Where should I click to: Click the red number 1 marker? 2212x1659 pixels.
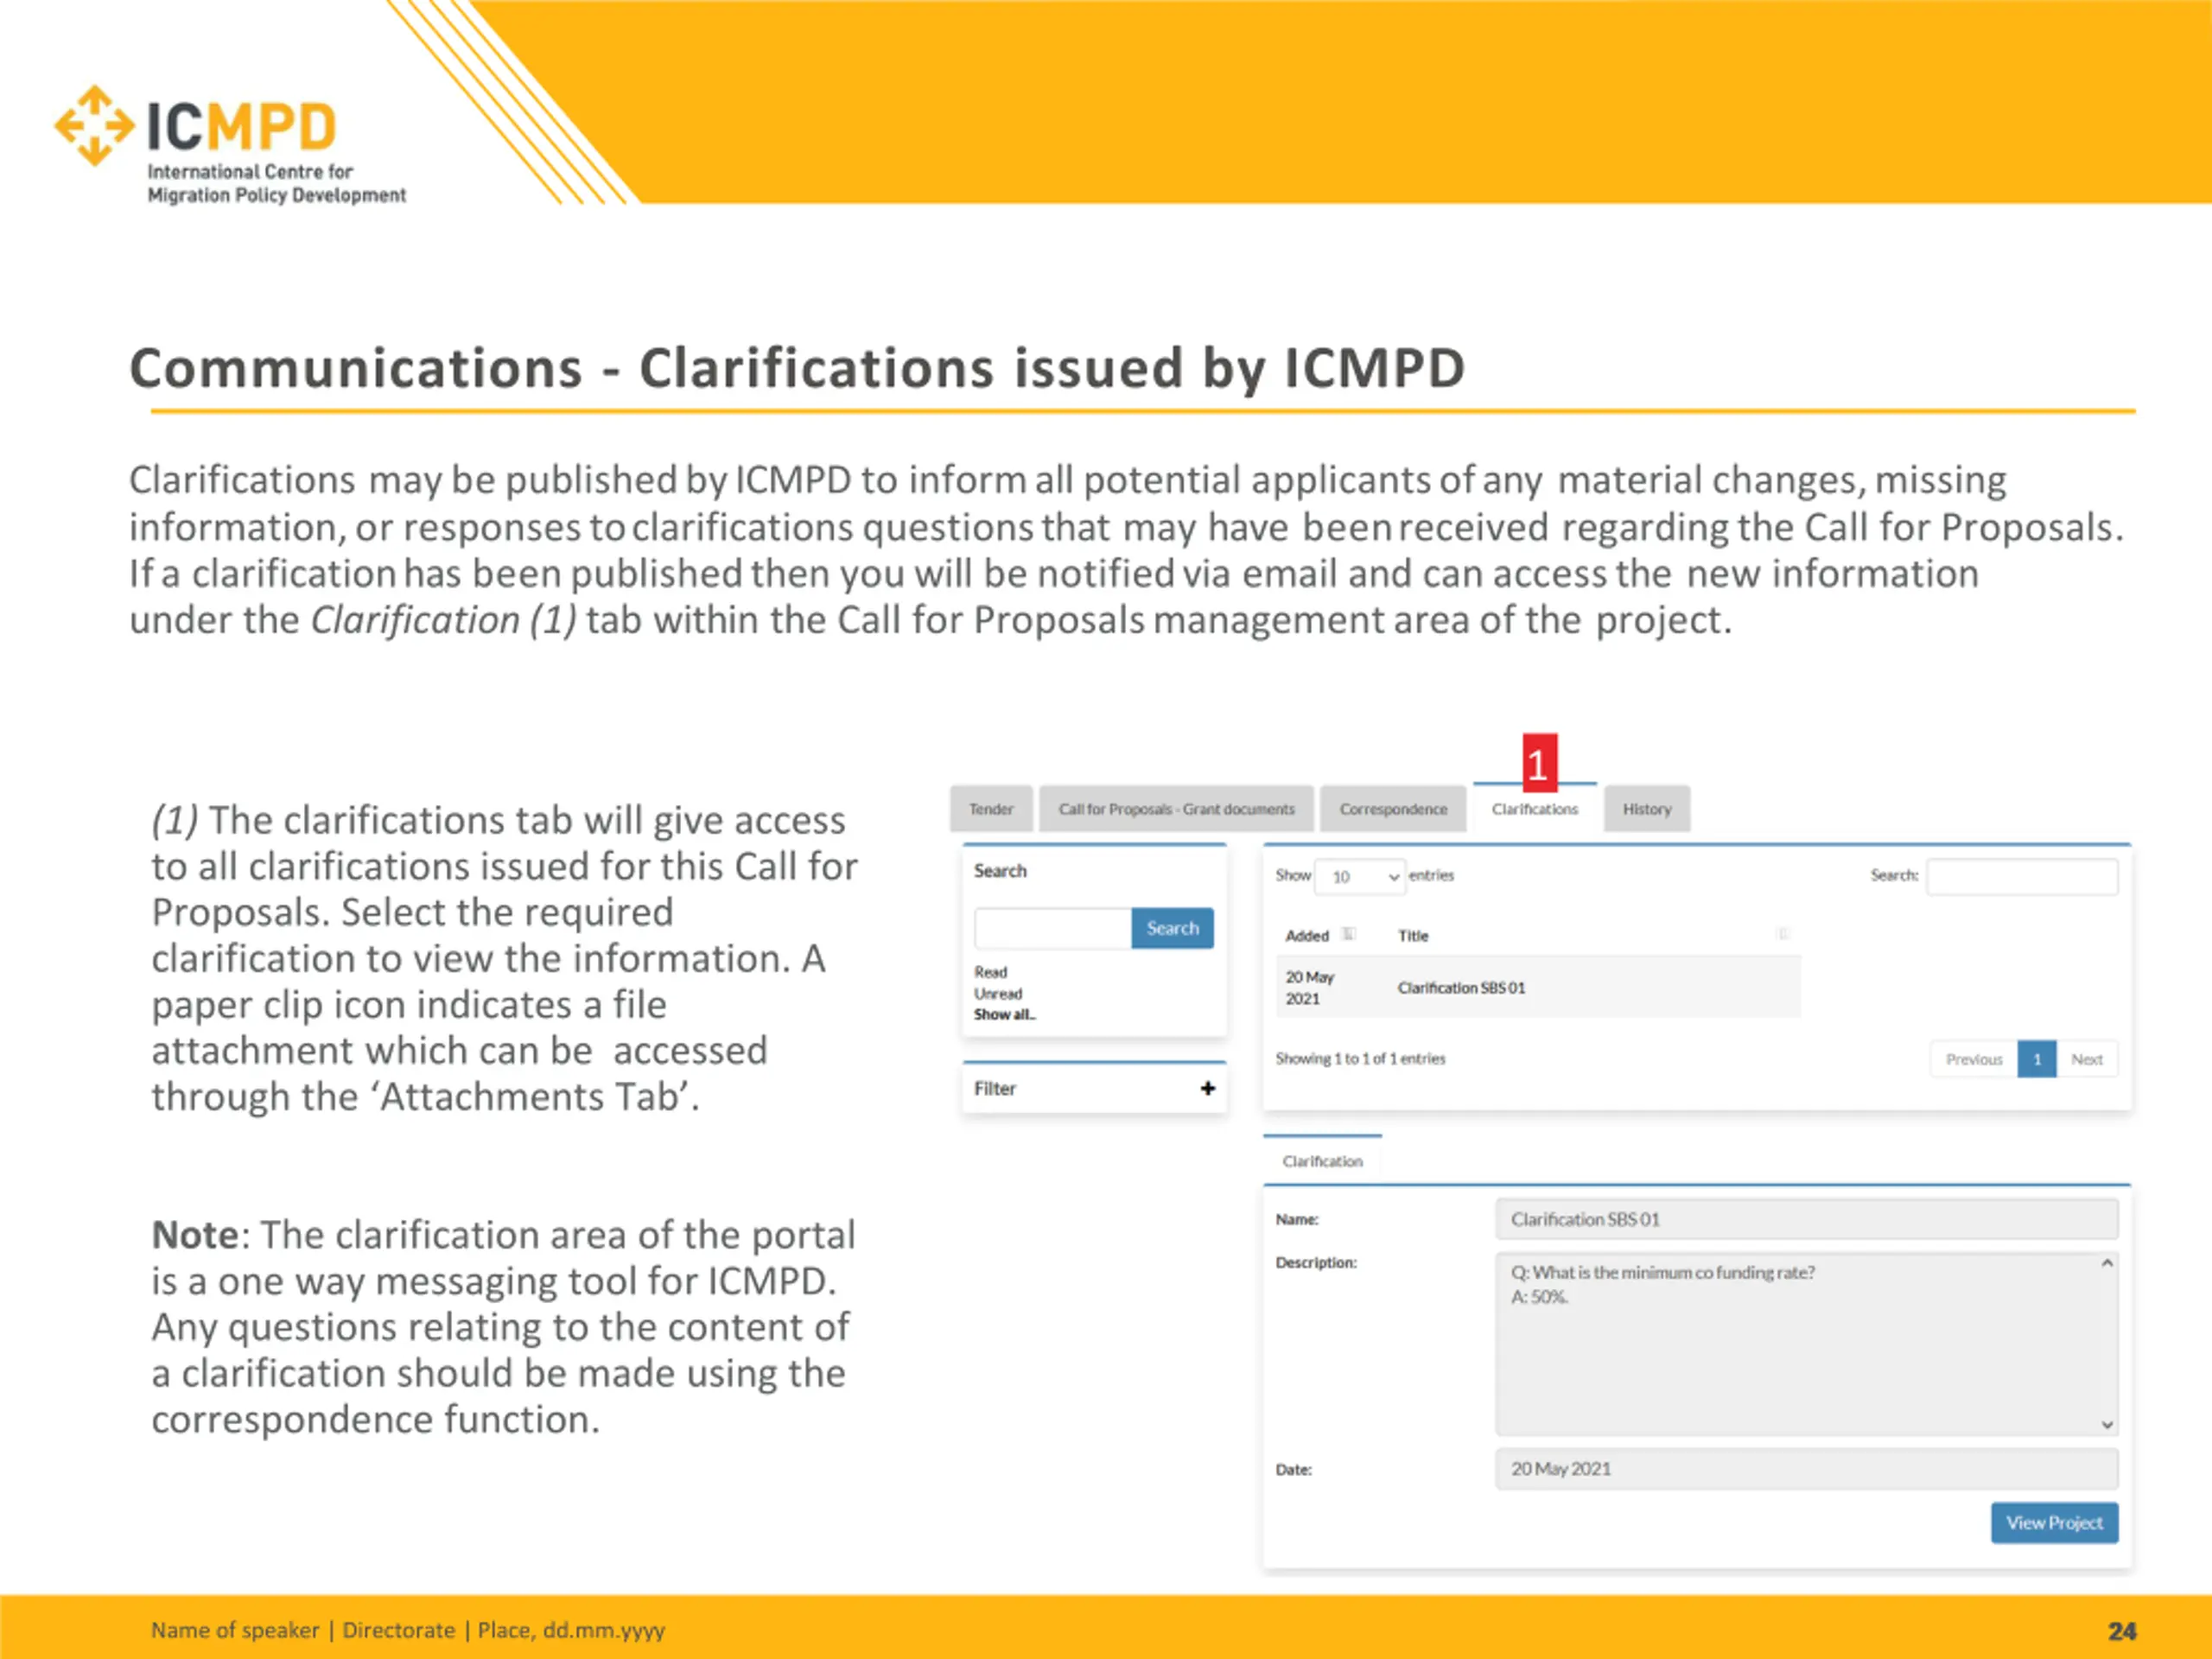pyautogui.click(x=1539, y=763)
